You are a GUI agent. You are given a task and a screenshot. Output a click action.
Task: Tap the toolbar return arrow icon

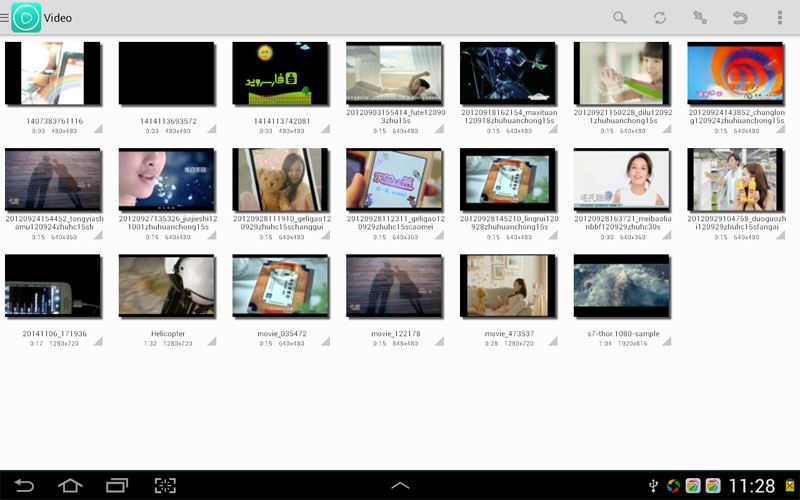(x=740, y=18)
